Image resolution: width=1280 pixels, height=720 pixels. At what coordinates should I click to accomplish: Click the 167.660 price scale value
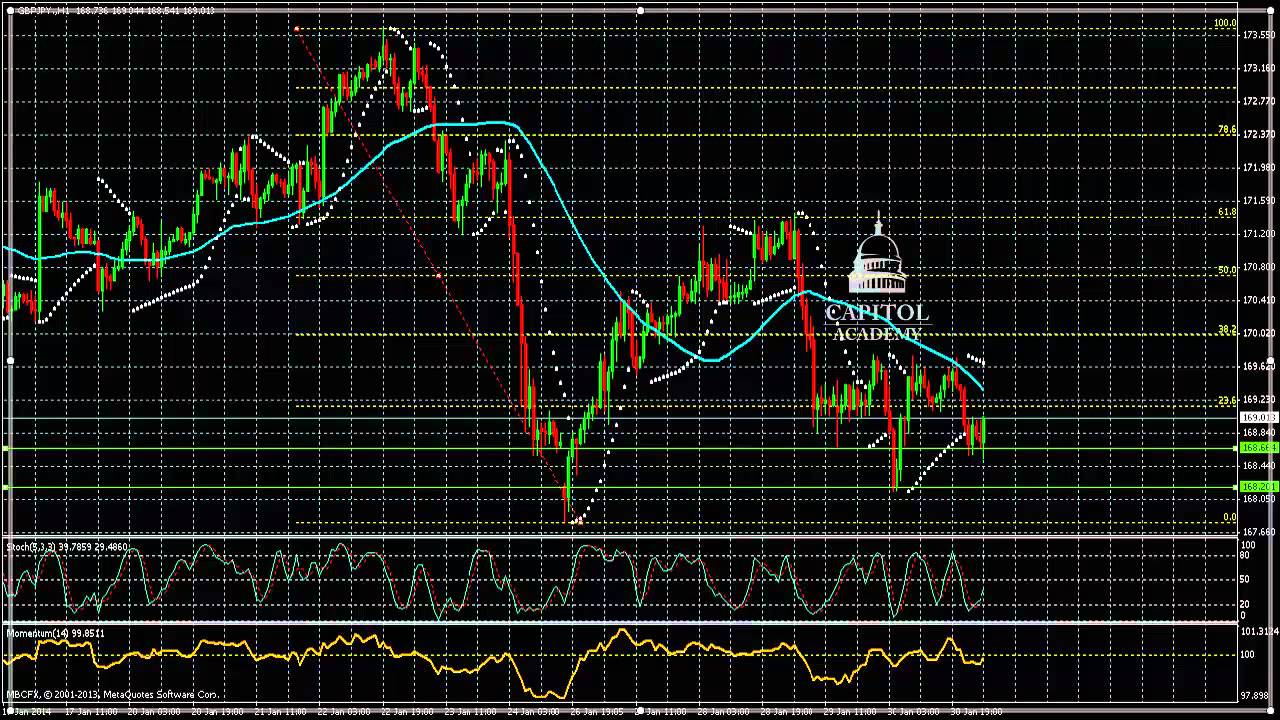pos(1258,531)
